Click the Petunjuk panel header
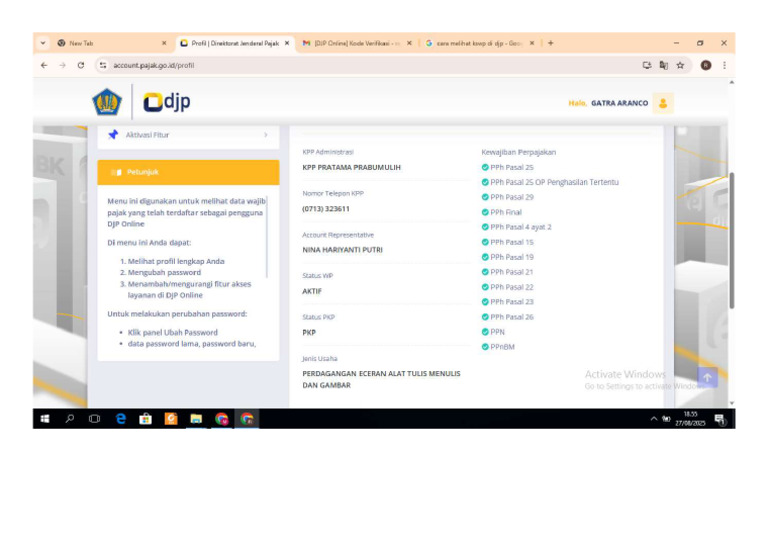Viewport: 768px width, 543px height. [x=189, y=172]
